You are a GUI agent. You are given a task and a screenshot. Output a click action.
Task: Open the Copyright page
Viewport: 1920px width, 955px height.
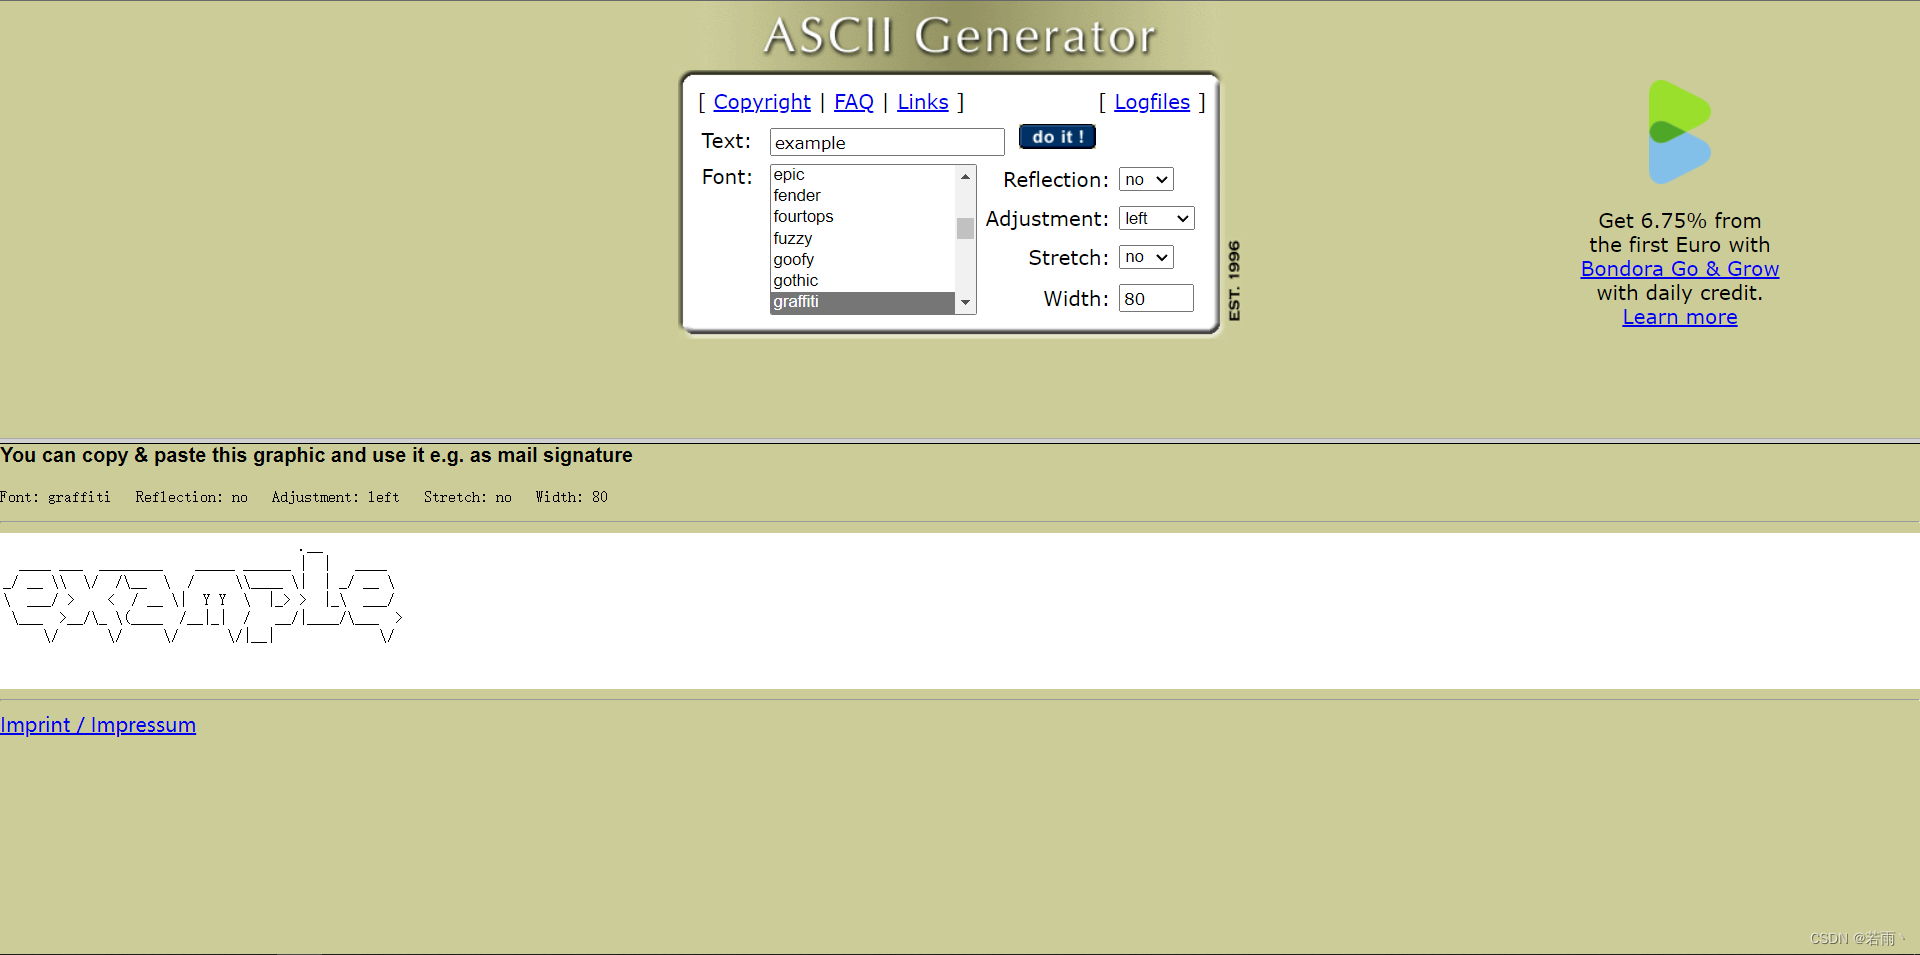click(762, 102)
